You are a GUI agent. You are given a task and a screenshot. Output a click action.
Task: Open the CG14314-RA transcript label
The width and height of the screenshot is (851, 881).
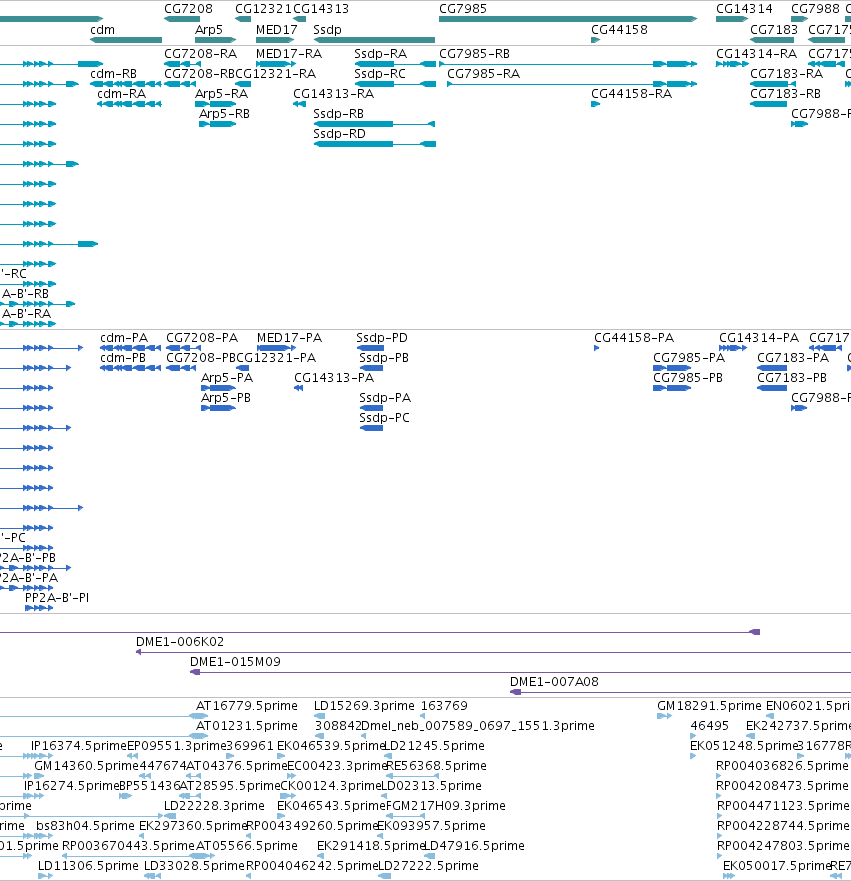(x=756, y=54)
